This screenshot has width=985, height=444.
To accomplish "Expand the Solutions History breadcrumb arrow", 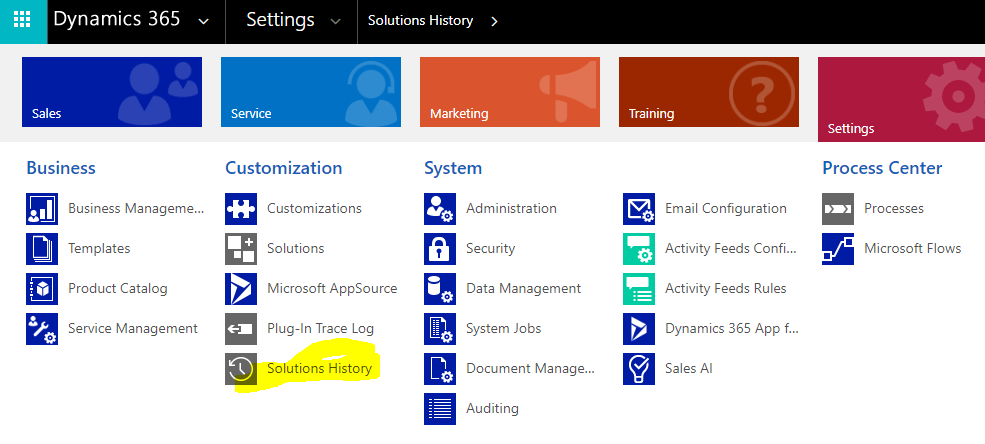I will [x=494, y=21].
